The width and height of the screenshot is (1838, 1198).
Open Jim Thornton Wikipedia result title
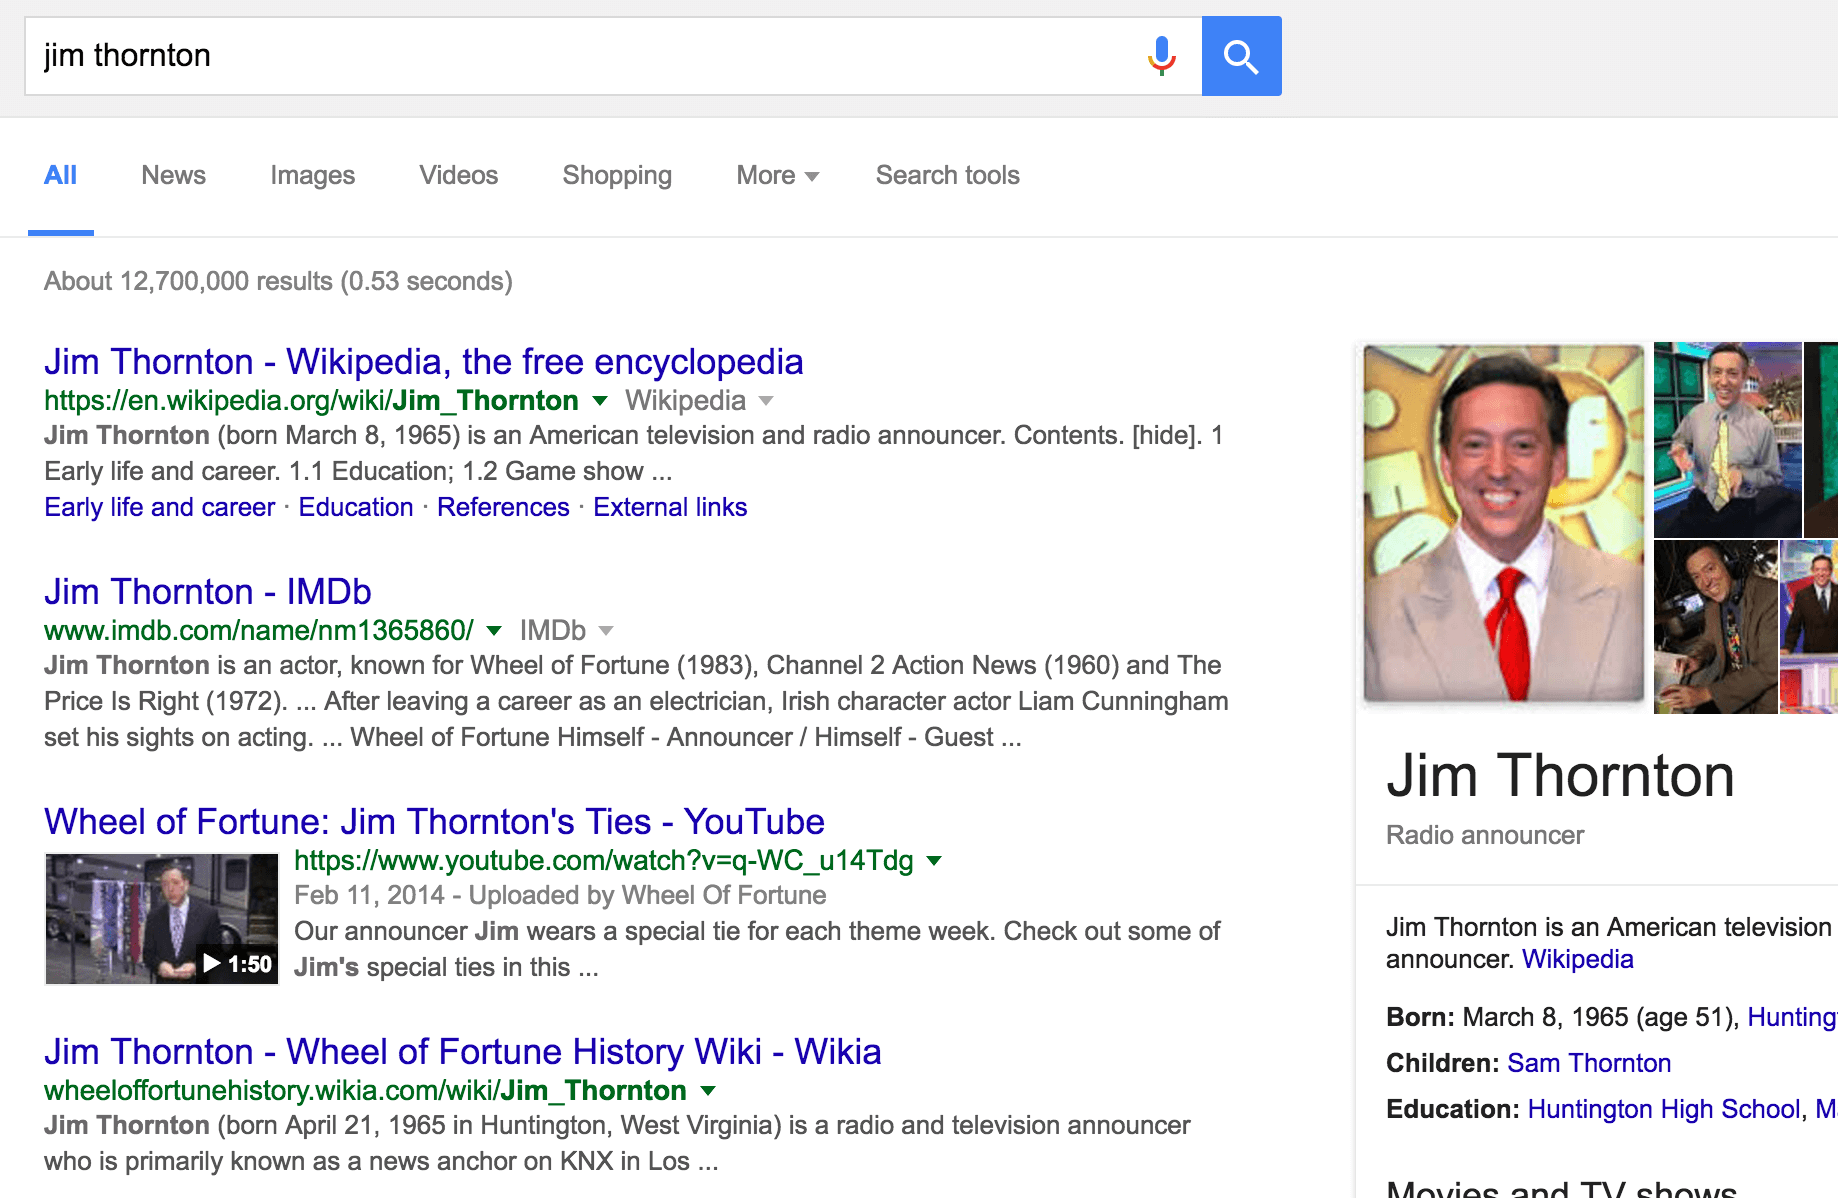pos(423,361)
